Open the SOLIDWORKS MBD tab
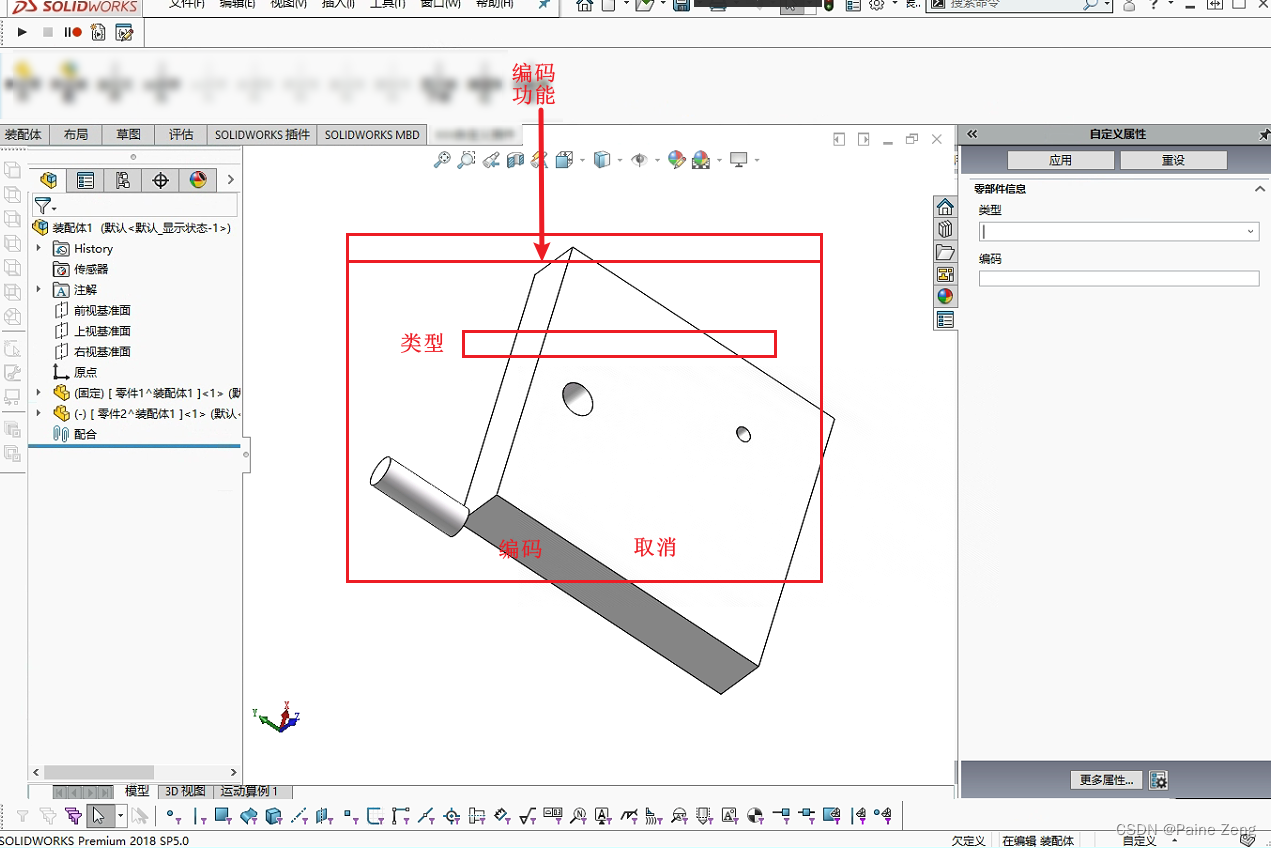 372,135
